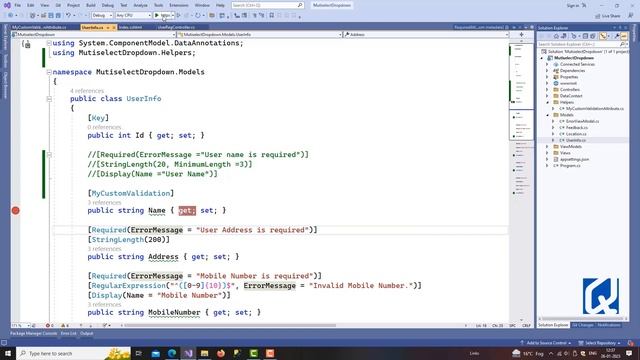Click the Visual Studio taskbar icon
The width and height of the screenshot is (640, 360).
188,353
